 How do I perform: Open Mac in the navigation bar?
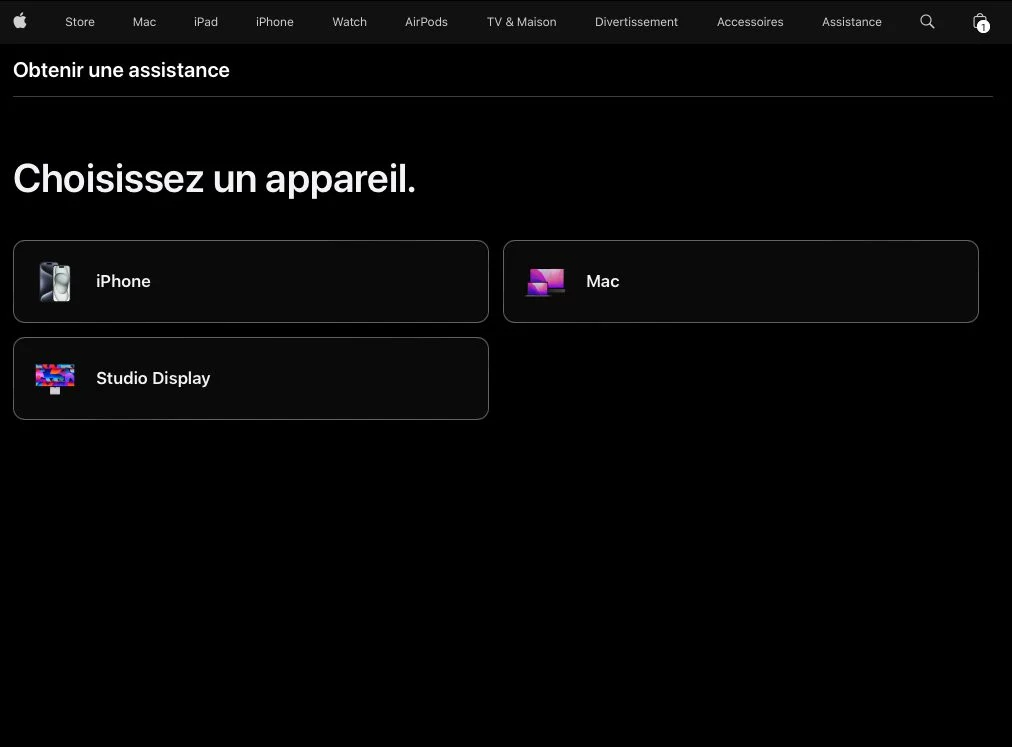click(145, 22)
